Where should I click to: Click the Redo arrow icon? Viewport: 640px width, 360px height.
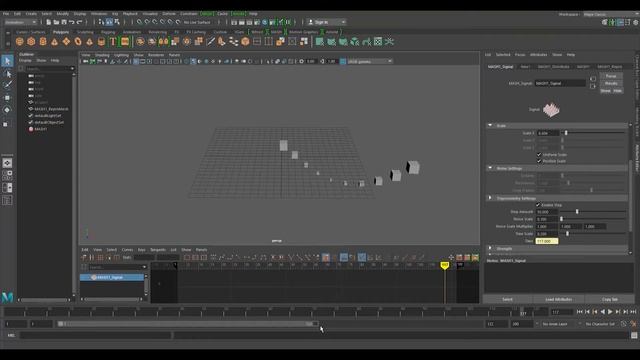(x=80, y=22)
